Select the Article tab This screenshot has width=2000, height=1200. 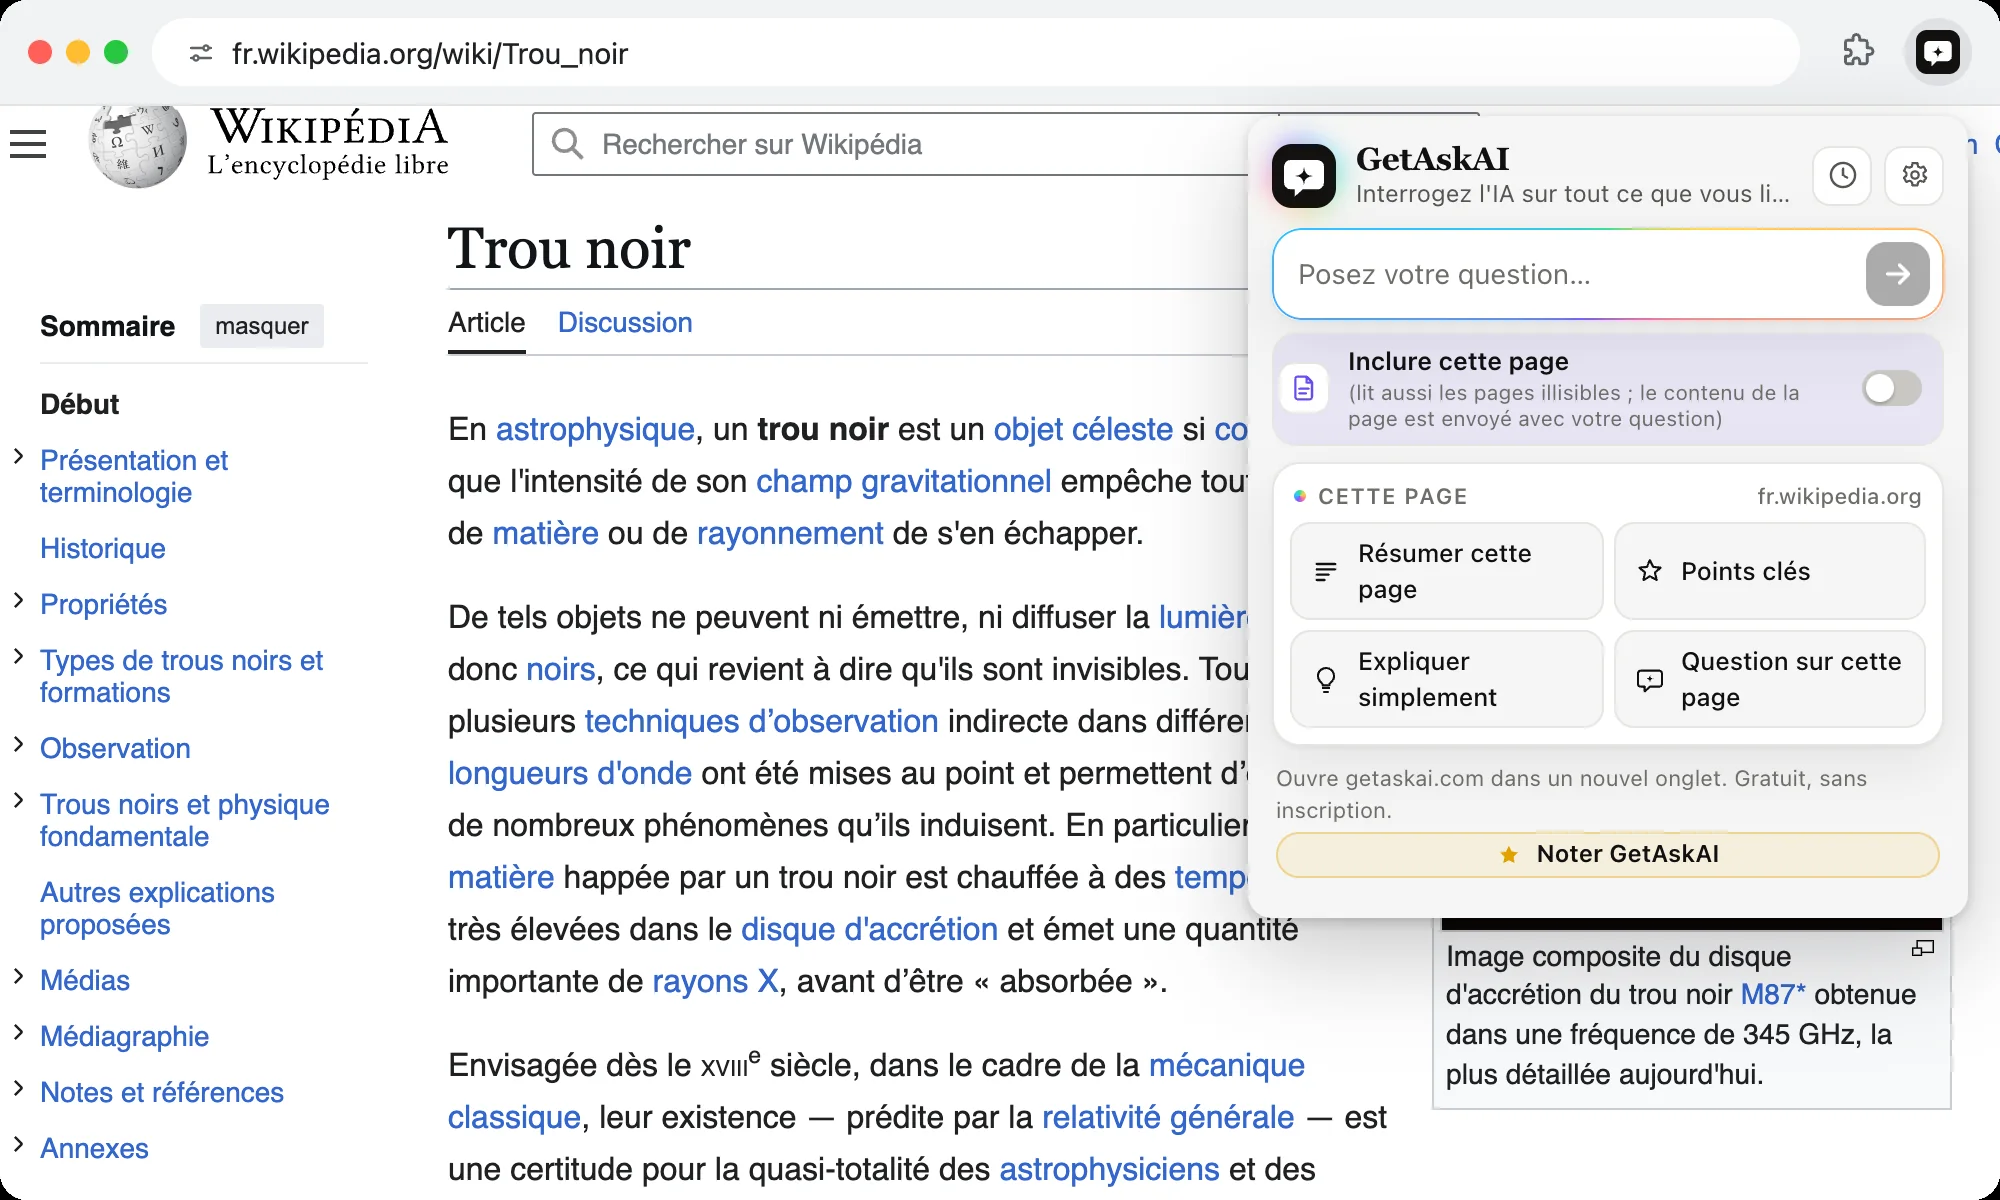tap(486, 323)
